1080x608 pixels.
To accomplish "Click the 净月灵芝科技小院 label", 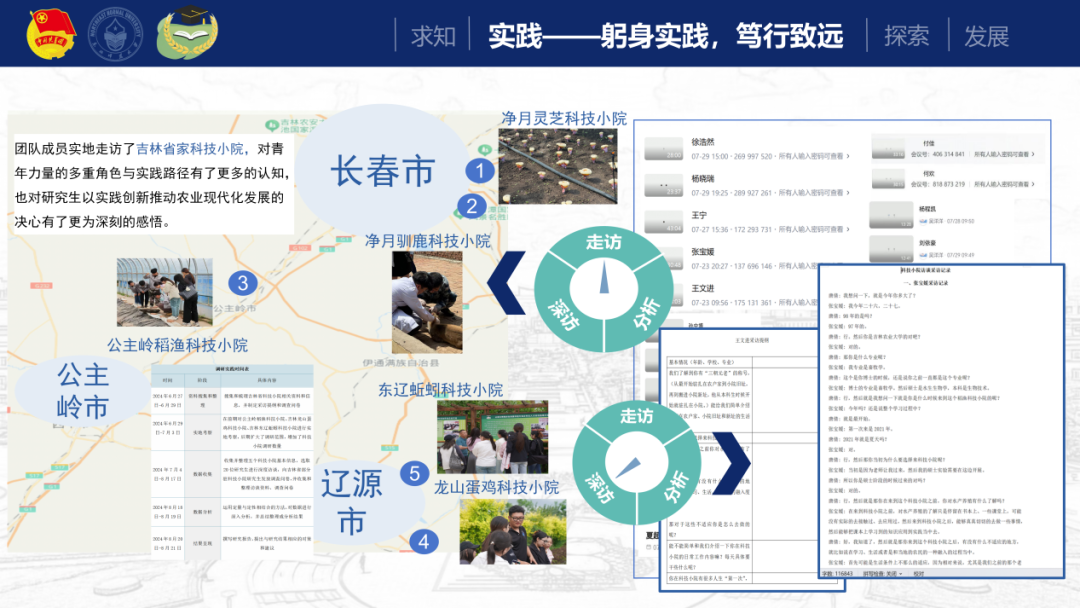I will 564,118.
